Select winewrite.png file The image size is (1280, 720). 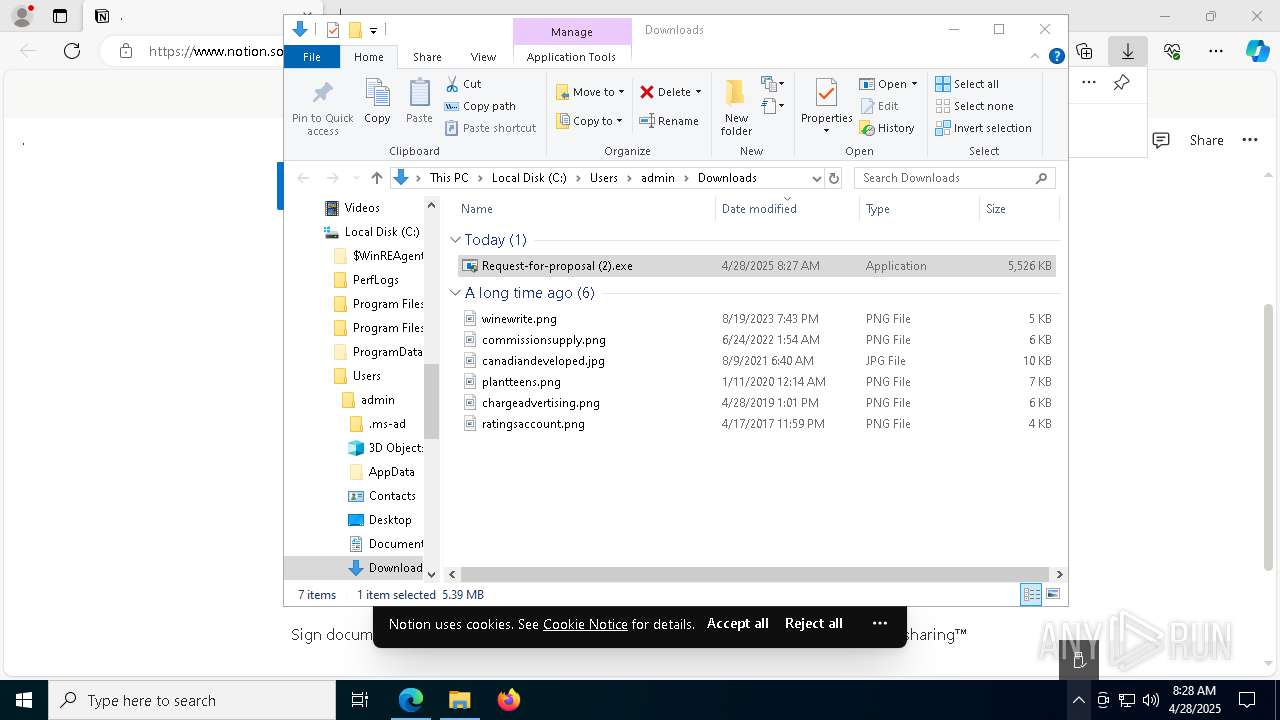point(519,319)
